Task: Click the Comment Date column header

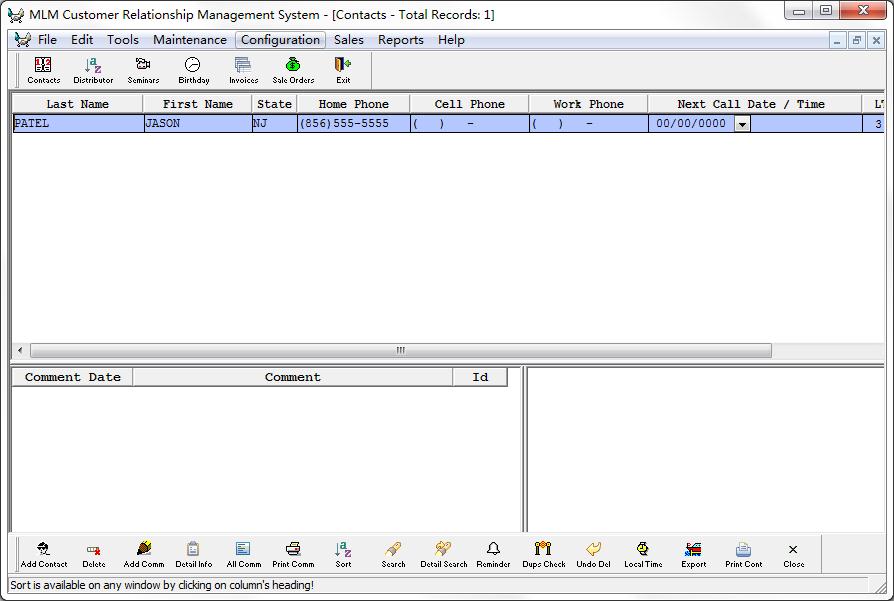Action: coord(72,377)
